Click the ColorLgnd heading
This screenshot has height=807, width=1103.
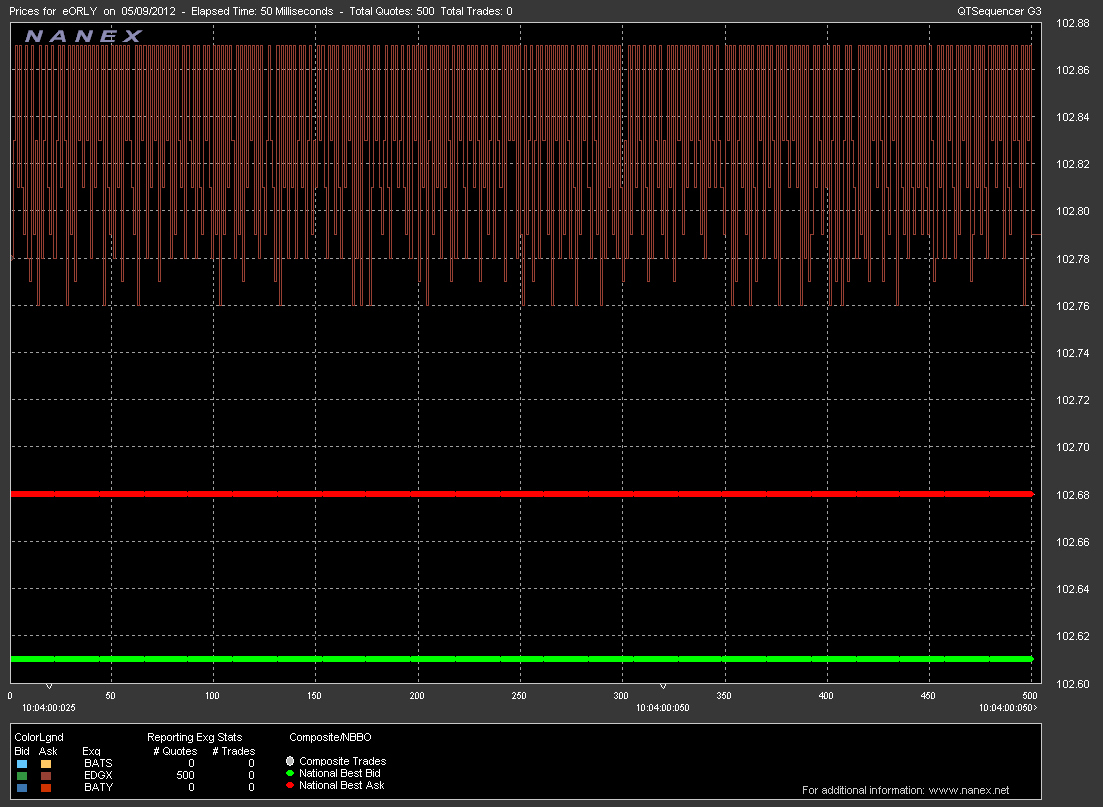tap(39, 737)
